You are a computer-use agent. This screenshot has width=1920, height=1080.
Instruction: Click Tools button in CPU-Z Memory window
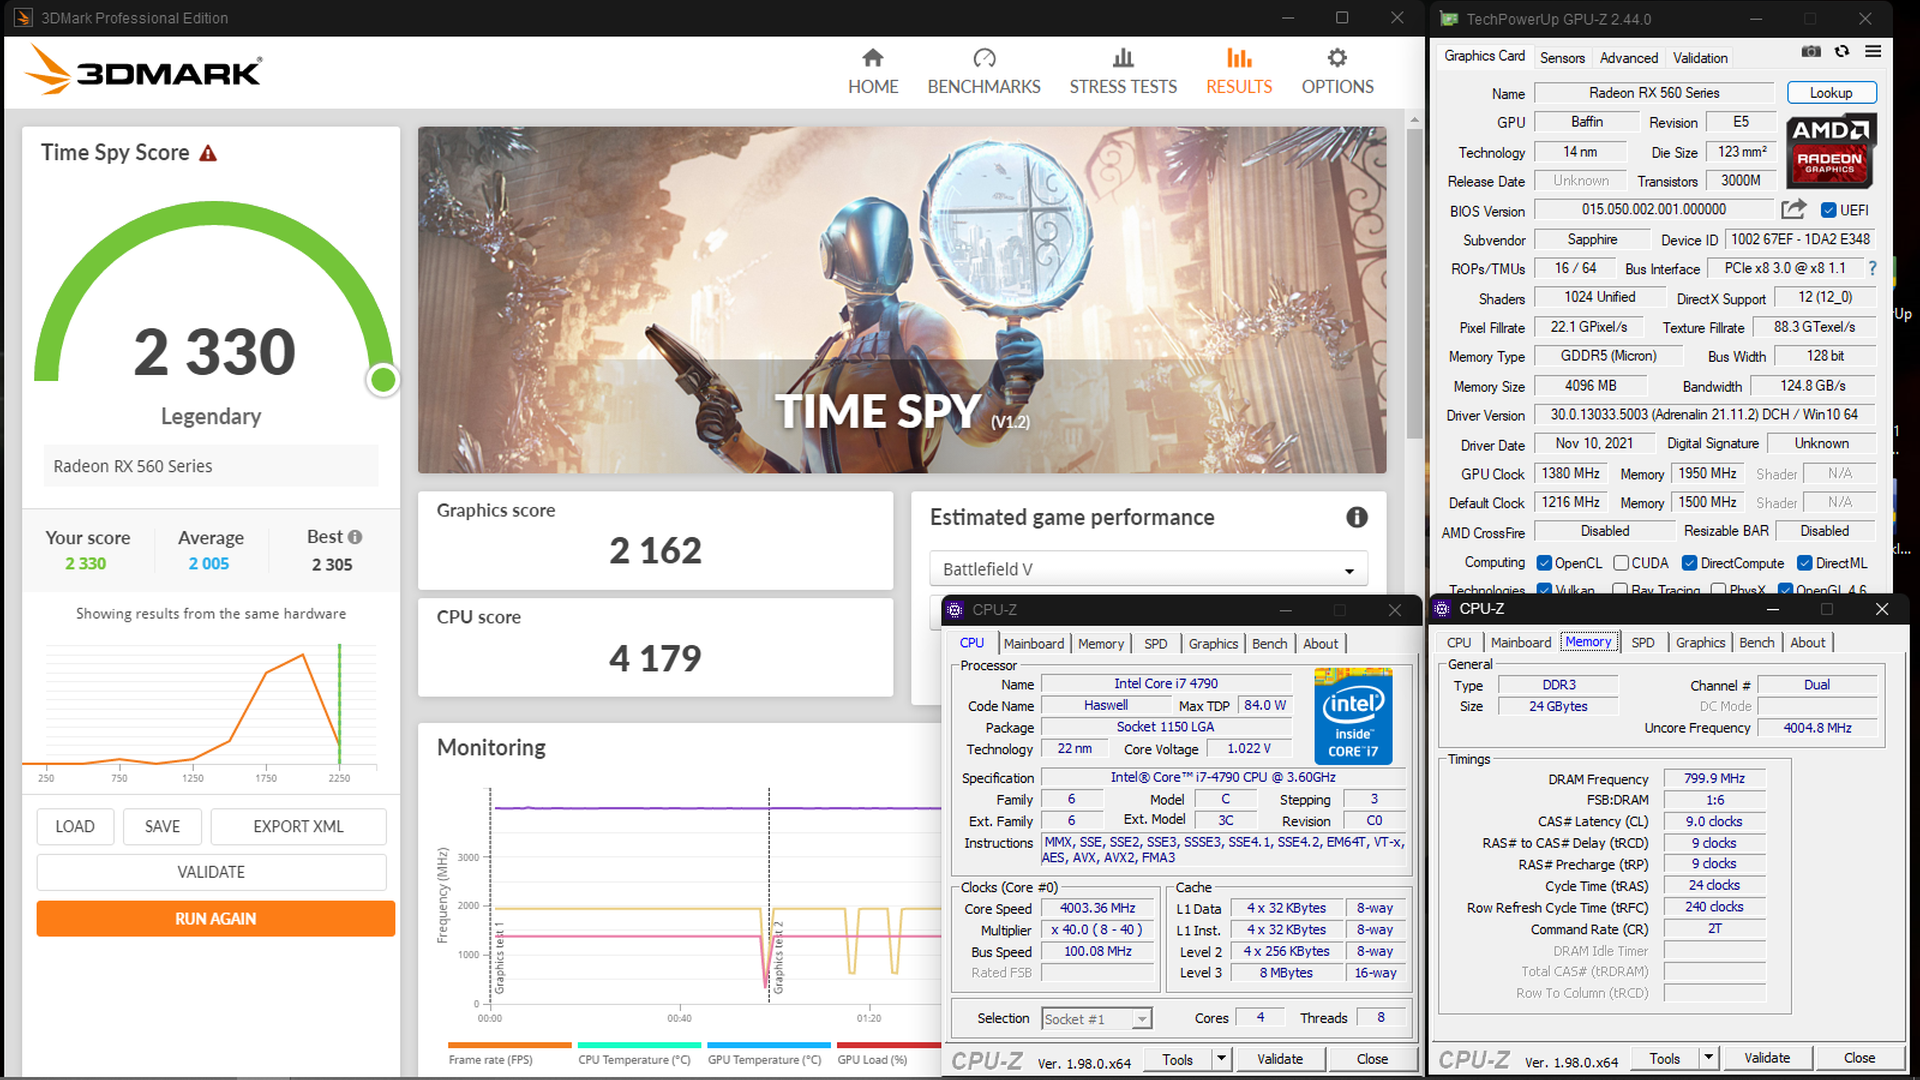1665,1058
